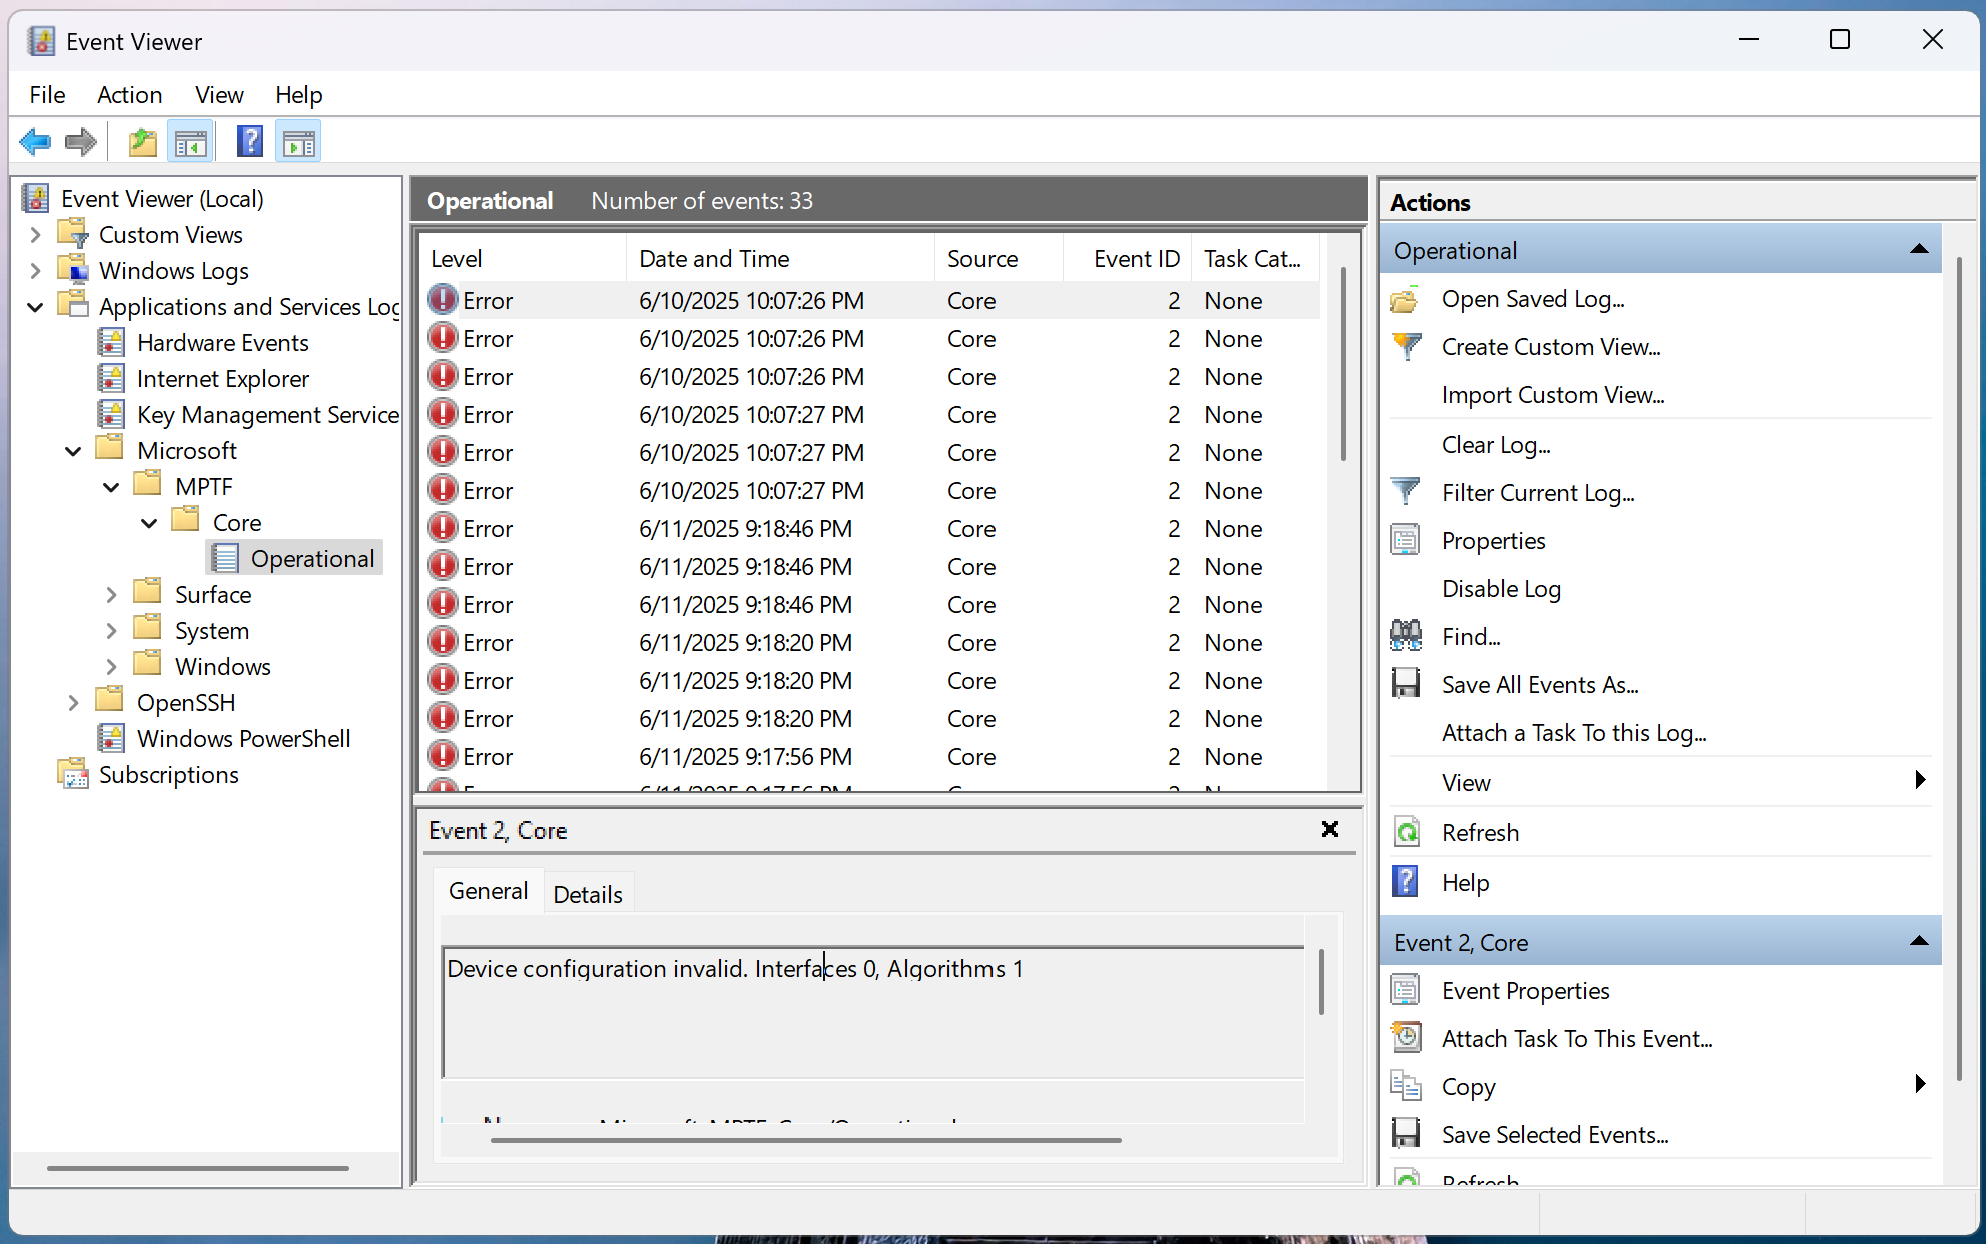Expand the OpenSSH folder node
This screenshot has width=1986, height=1244.
point(73,703)
